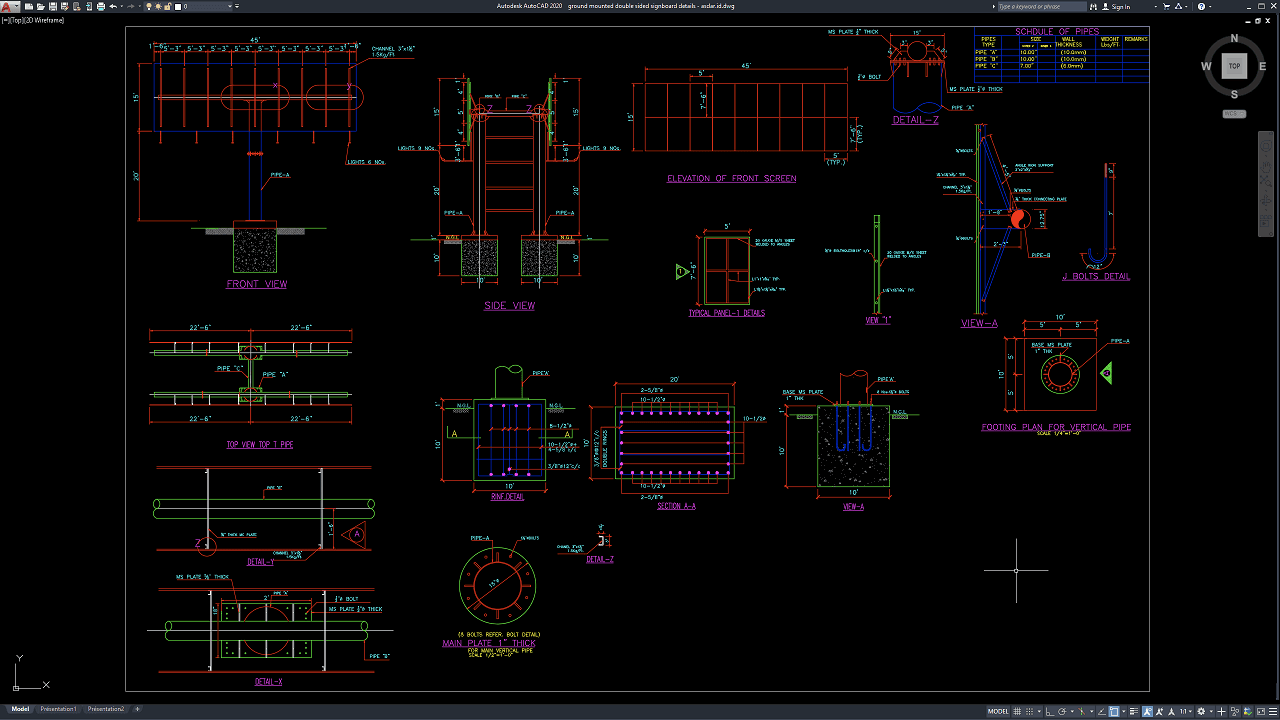Toggle the snap mode dotted grid icon
1280x720 pixels.
click(1029, 711)
